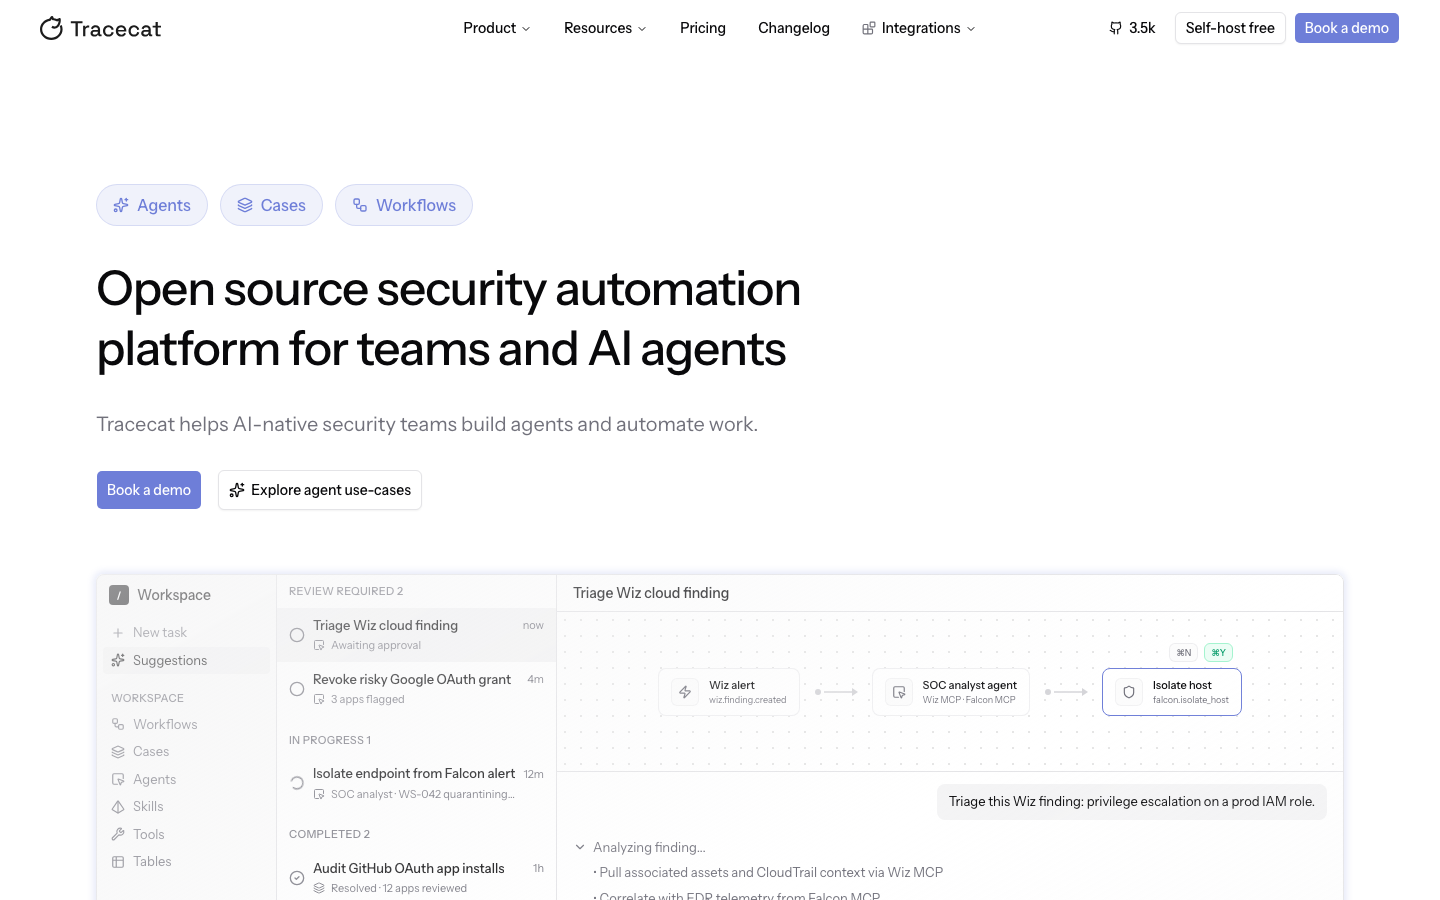Click the status circle for Revoke risky Google OAuth grant
The image size is (1440, 900).
(x=297, y=689)
